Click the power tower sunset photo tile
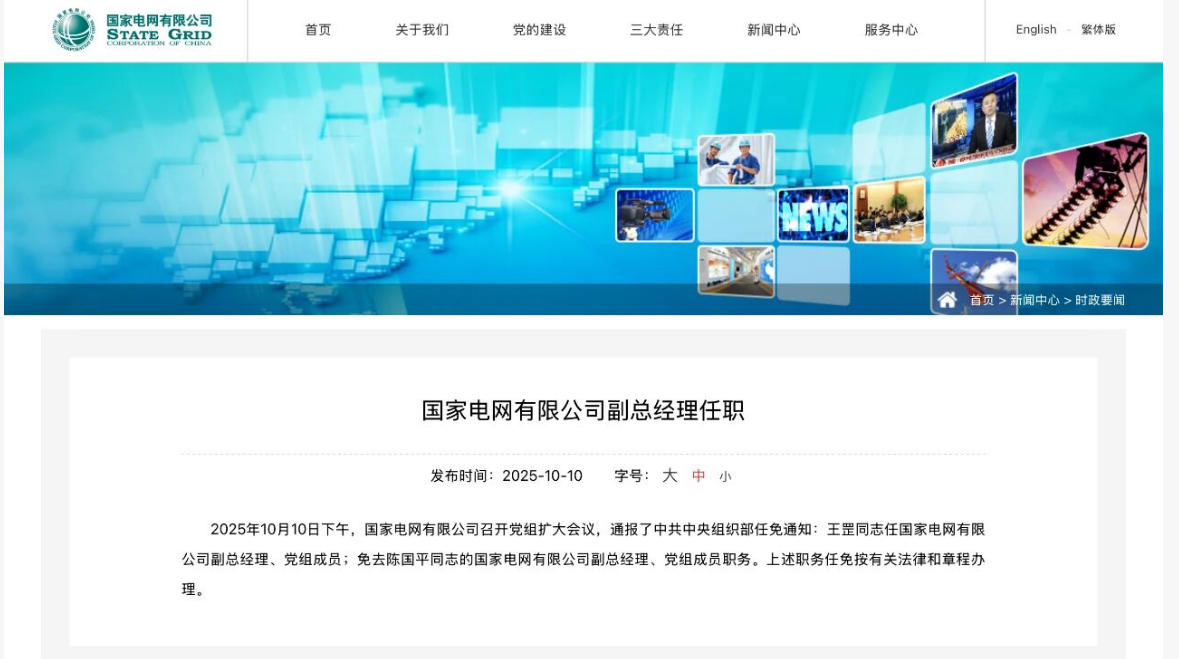Screen dimensions: 1179x659 (x=1085, y=192)
